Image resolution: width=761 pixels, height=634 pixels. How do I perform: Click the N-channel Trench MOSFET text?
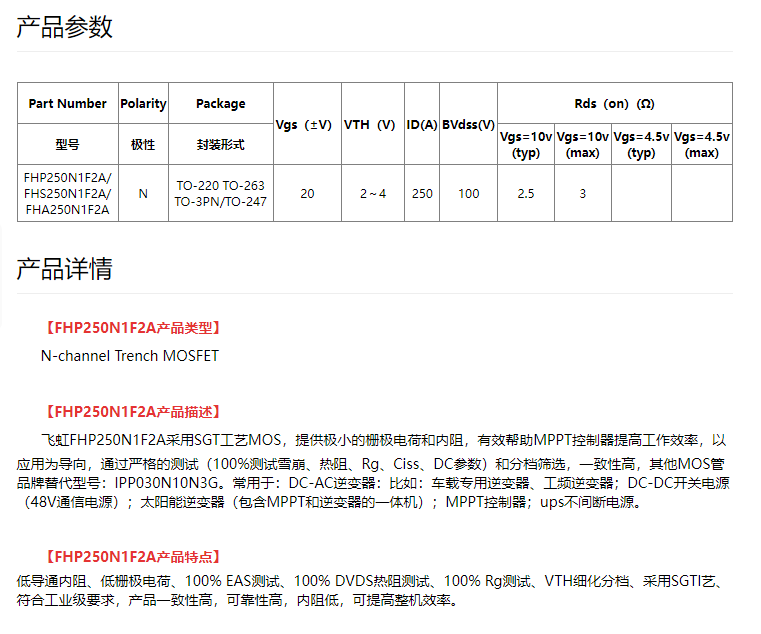[x=130, y=356]
